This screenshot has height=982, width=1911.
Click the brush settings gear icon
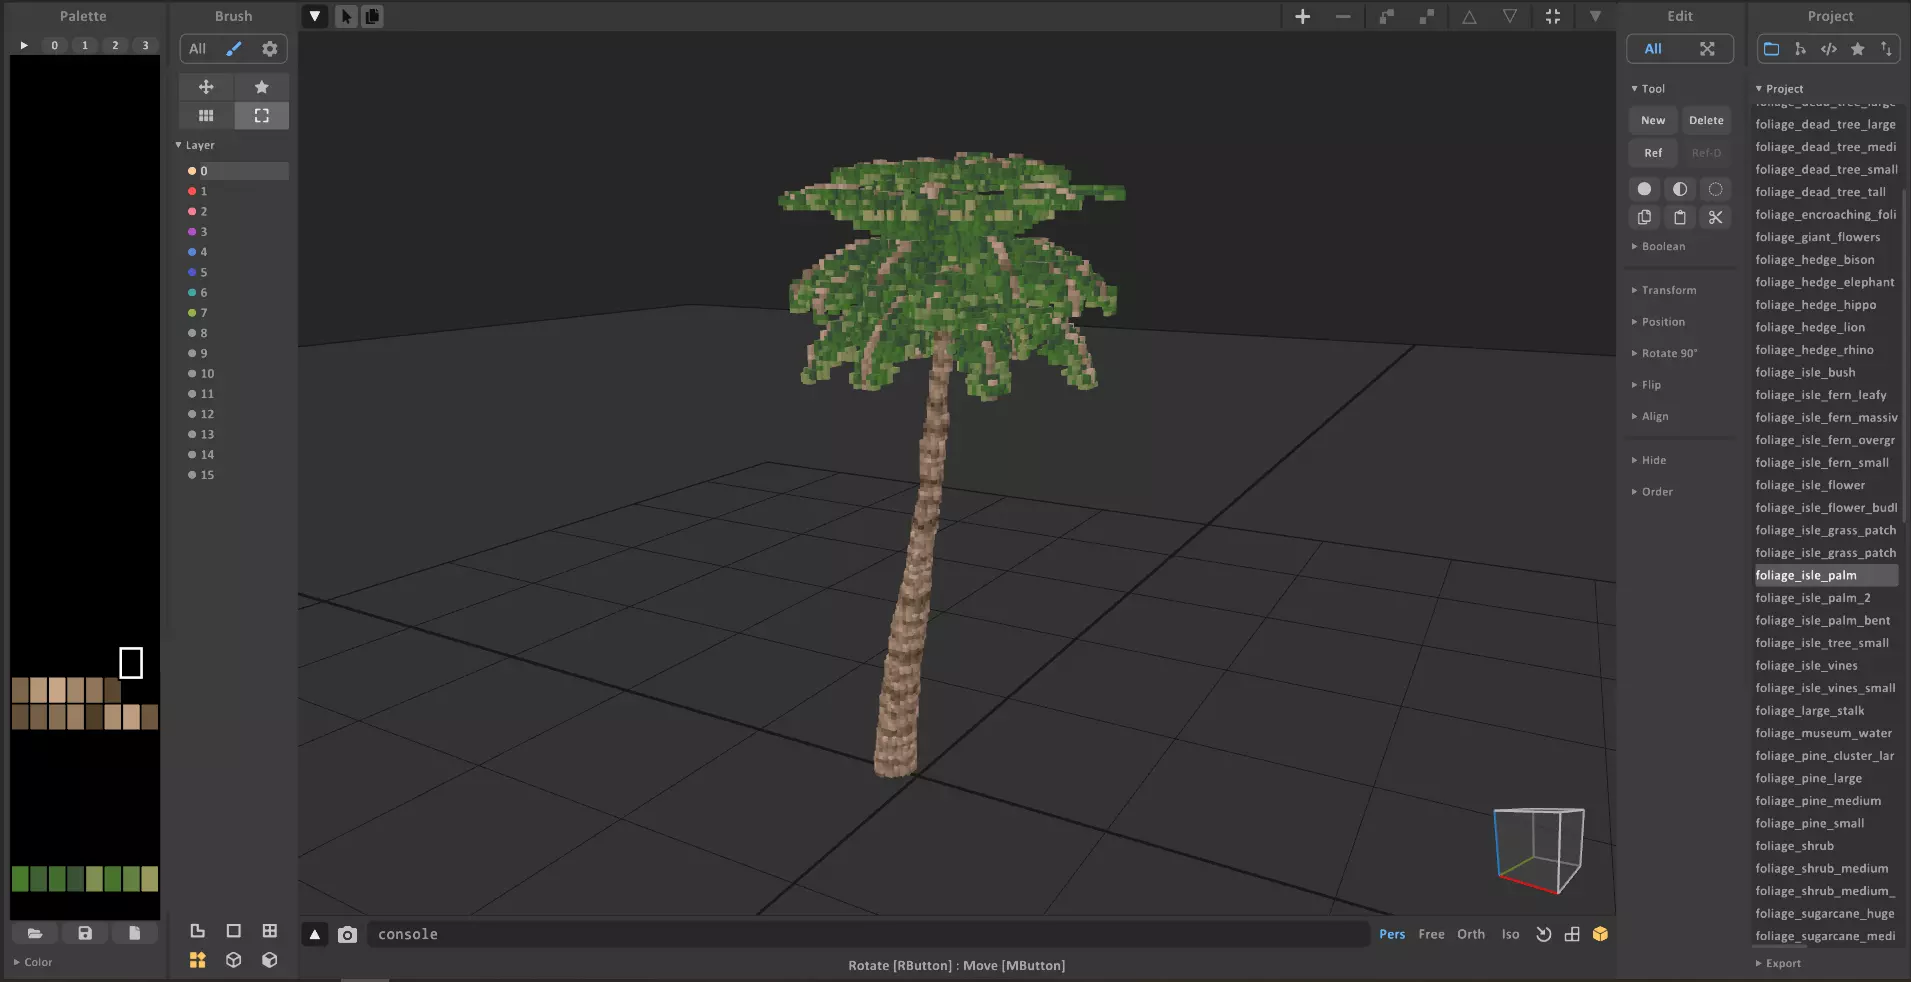[x=269, y=49]
